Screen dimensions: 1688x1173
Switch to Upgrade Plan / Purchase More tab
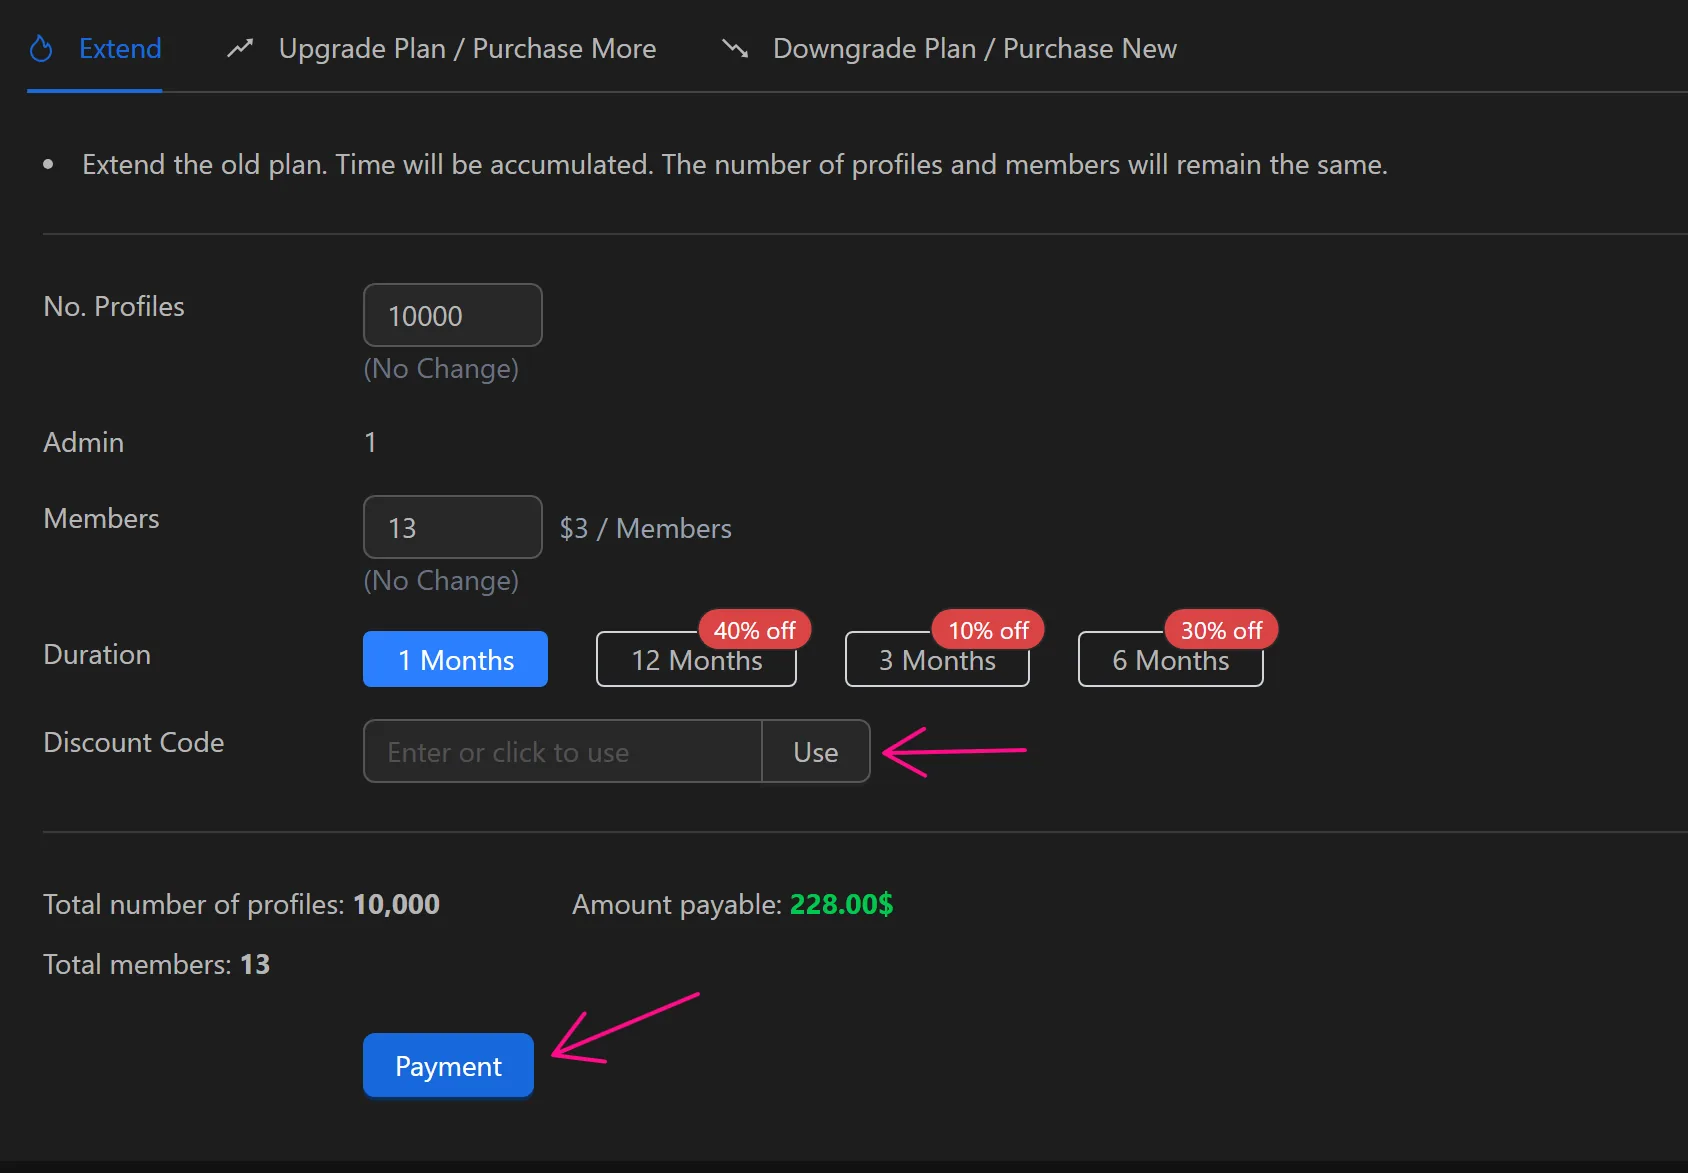(466, 48)
